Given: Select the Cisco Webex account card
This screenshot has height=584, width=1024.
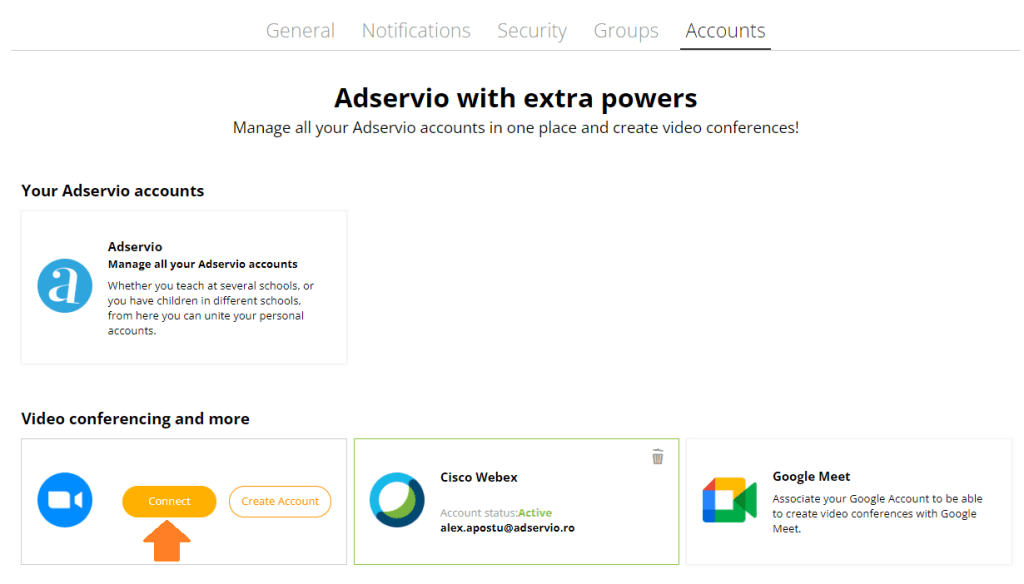Looking at the screenshot, I should 517,501.
